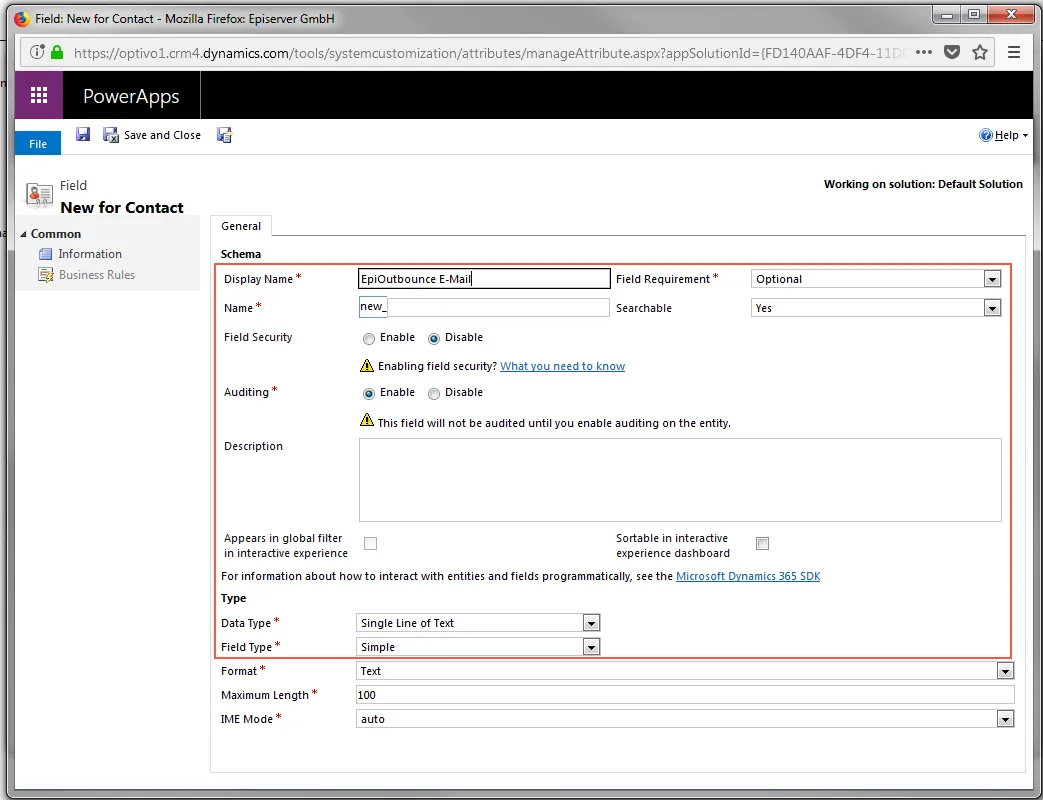Collapse the Common section
Viewport: 1043px width, 800px height.
click(24, 234)
